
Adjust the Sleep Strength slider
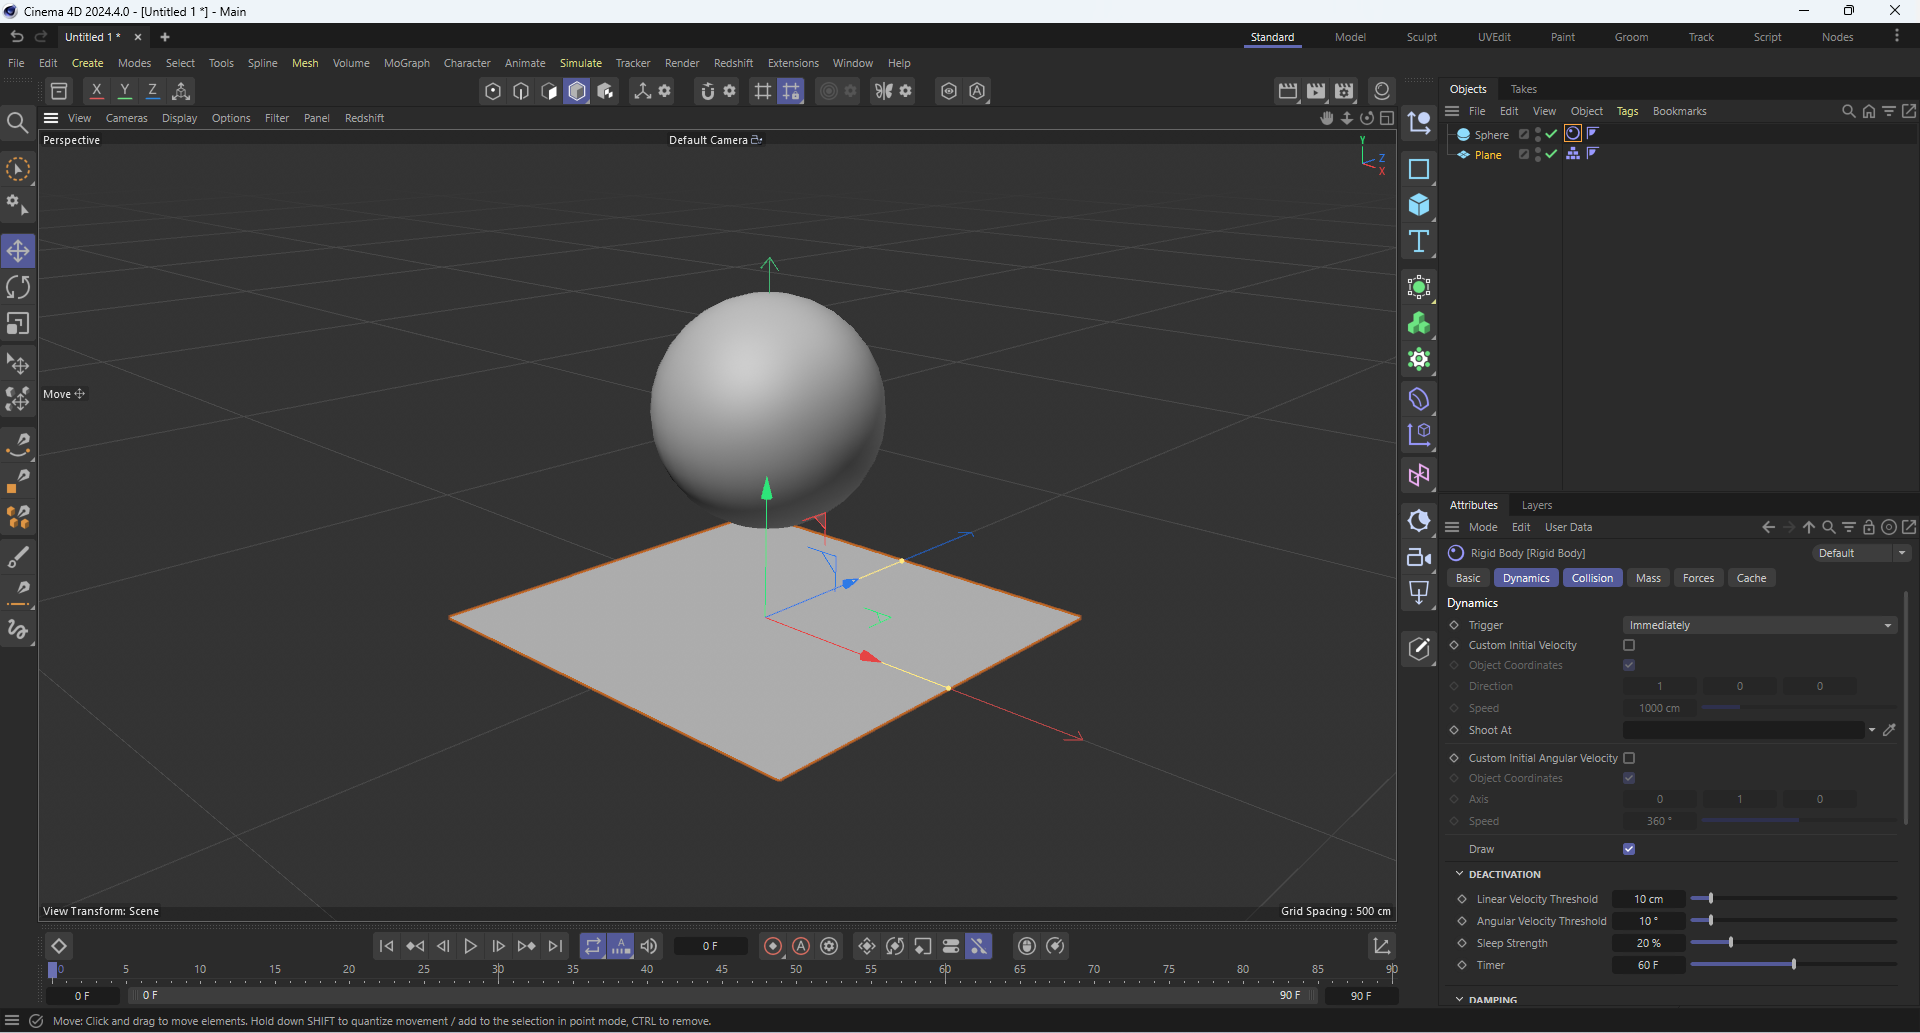coord(1793,943)
